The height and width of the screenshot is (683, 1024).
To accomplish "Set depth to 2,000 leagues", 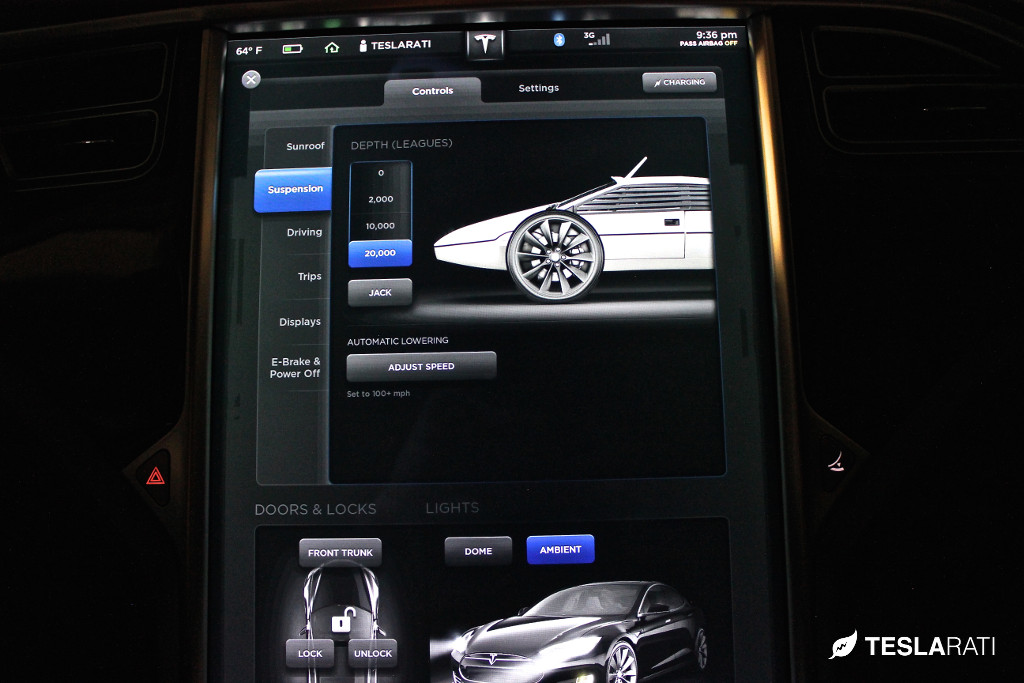I will tap(381, 199).
